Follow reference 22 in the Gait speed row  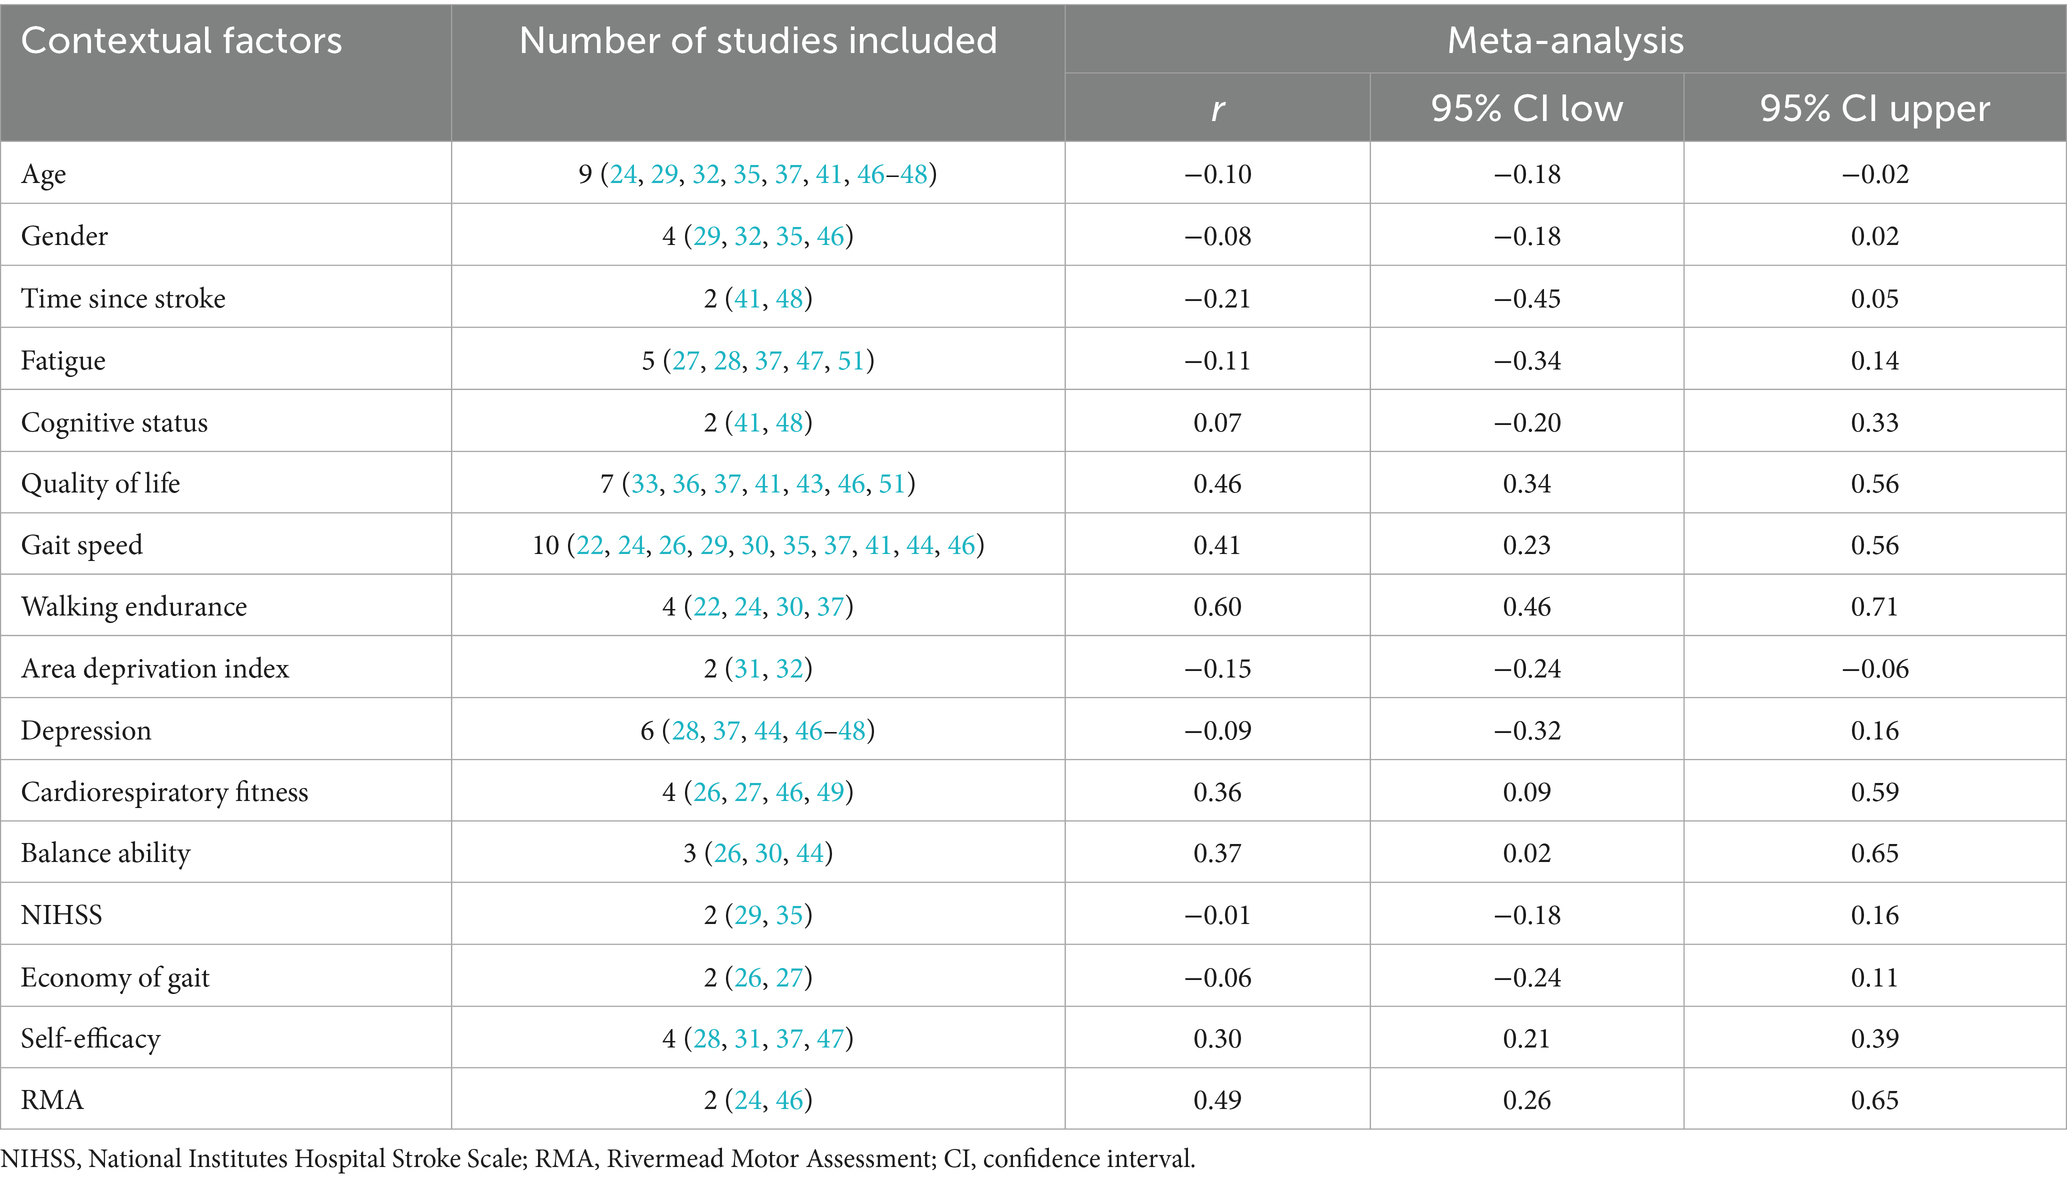590,546
